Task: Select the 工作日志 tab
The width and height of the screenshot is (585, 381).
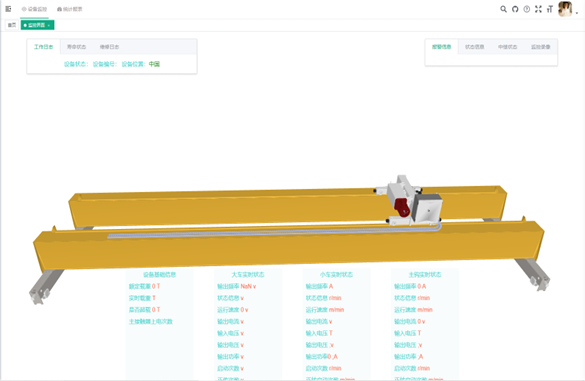Action: pos(44,47)
